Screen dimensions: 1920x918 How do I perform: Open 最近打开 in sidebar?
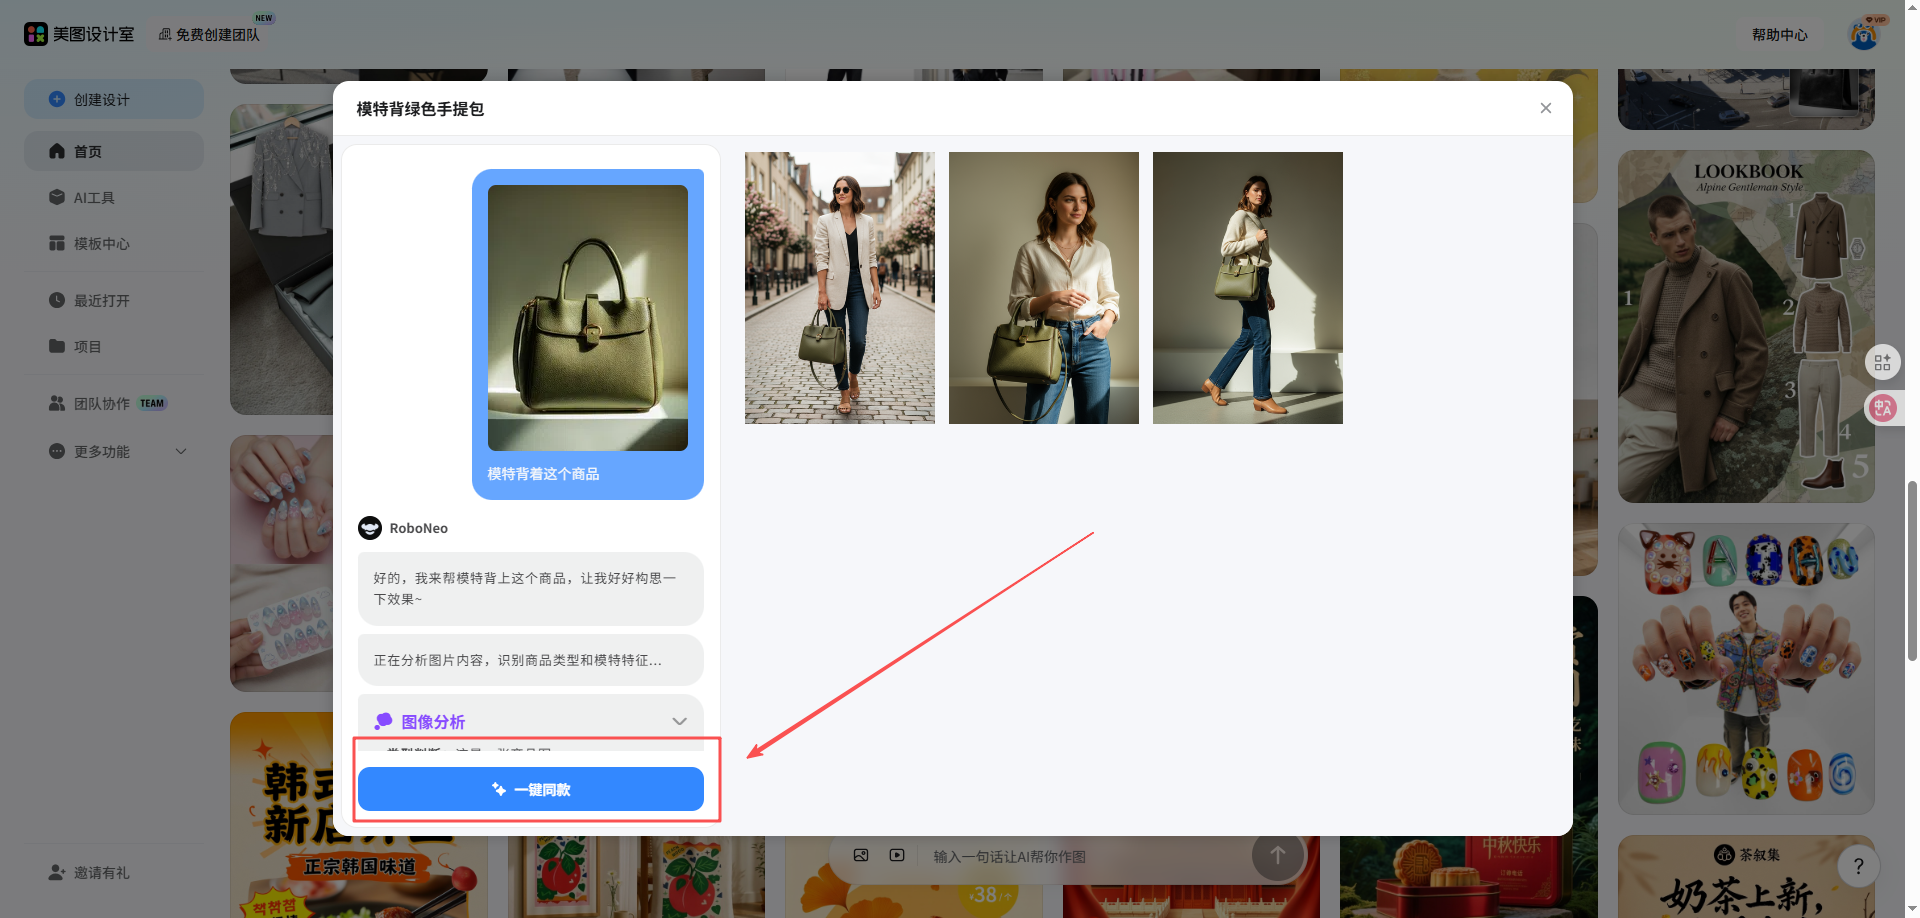coord(114,300)
